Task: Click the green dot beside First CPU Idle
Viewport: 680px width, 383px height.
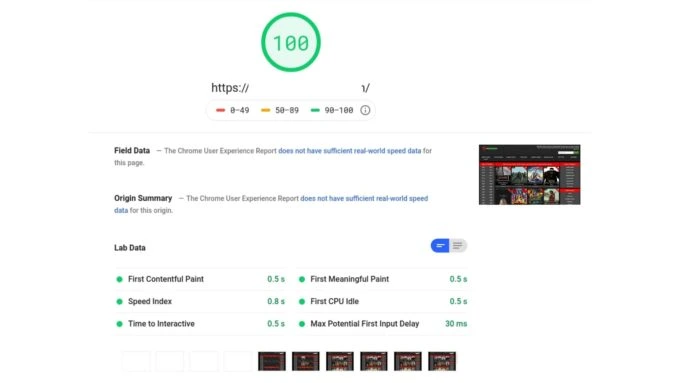Action: coord(302,301)
